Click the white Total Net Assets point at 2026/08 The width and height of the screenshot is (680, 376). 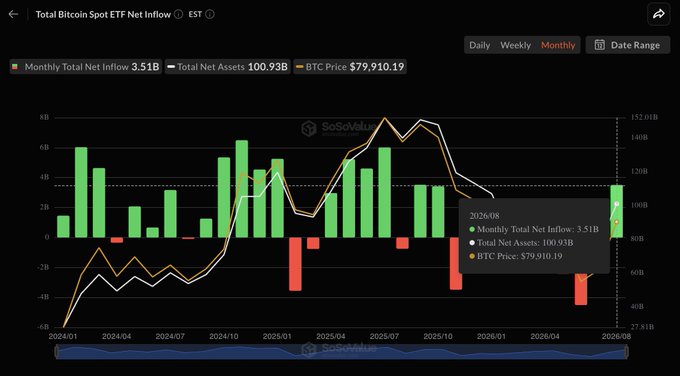coord(617,204)
